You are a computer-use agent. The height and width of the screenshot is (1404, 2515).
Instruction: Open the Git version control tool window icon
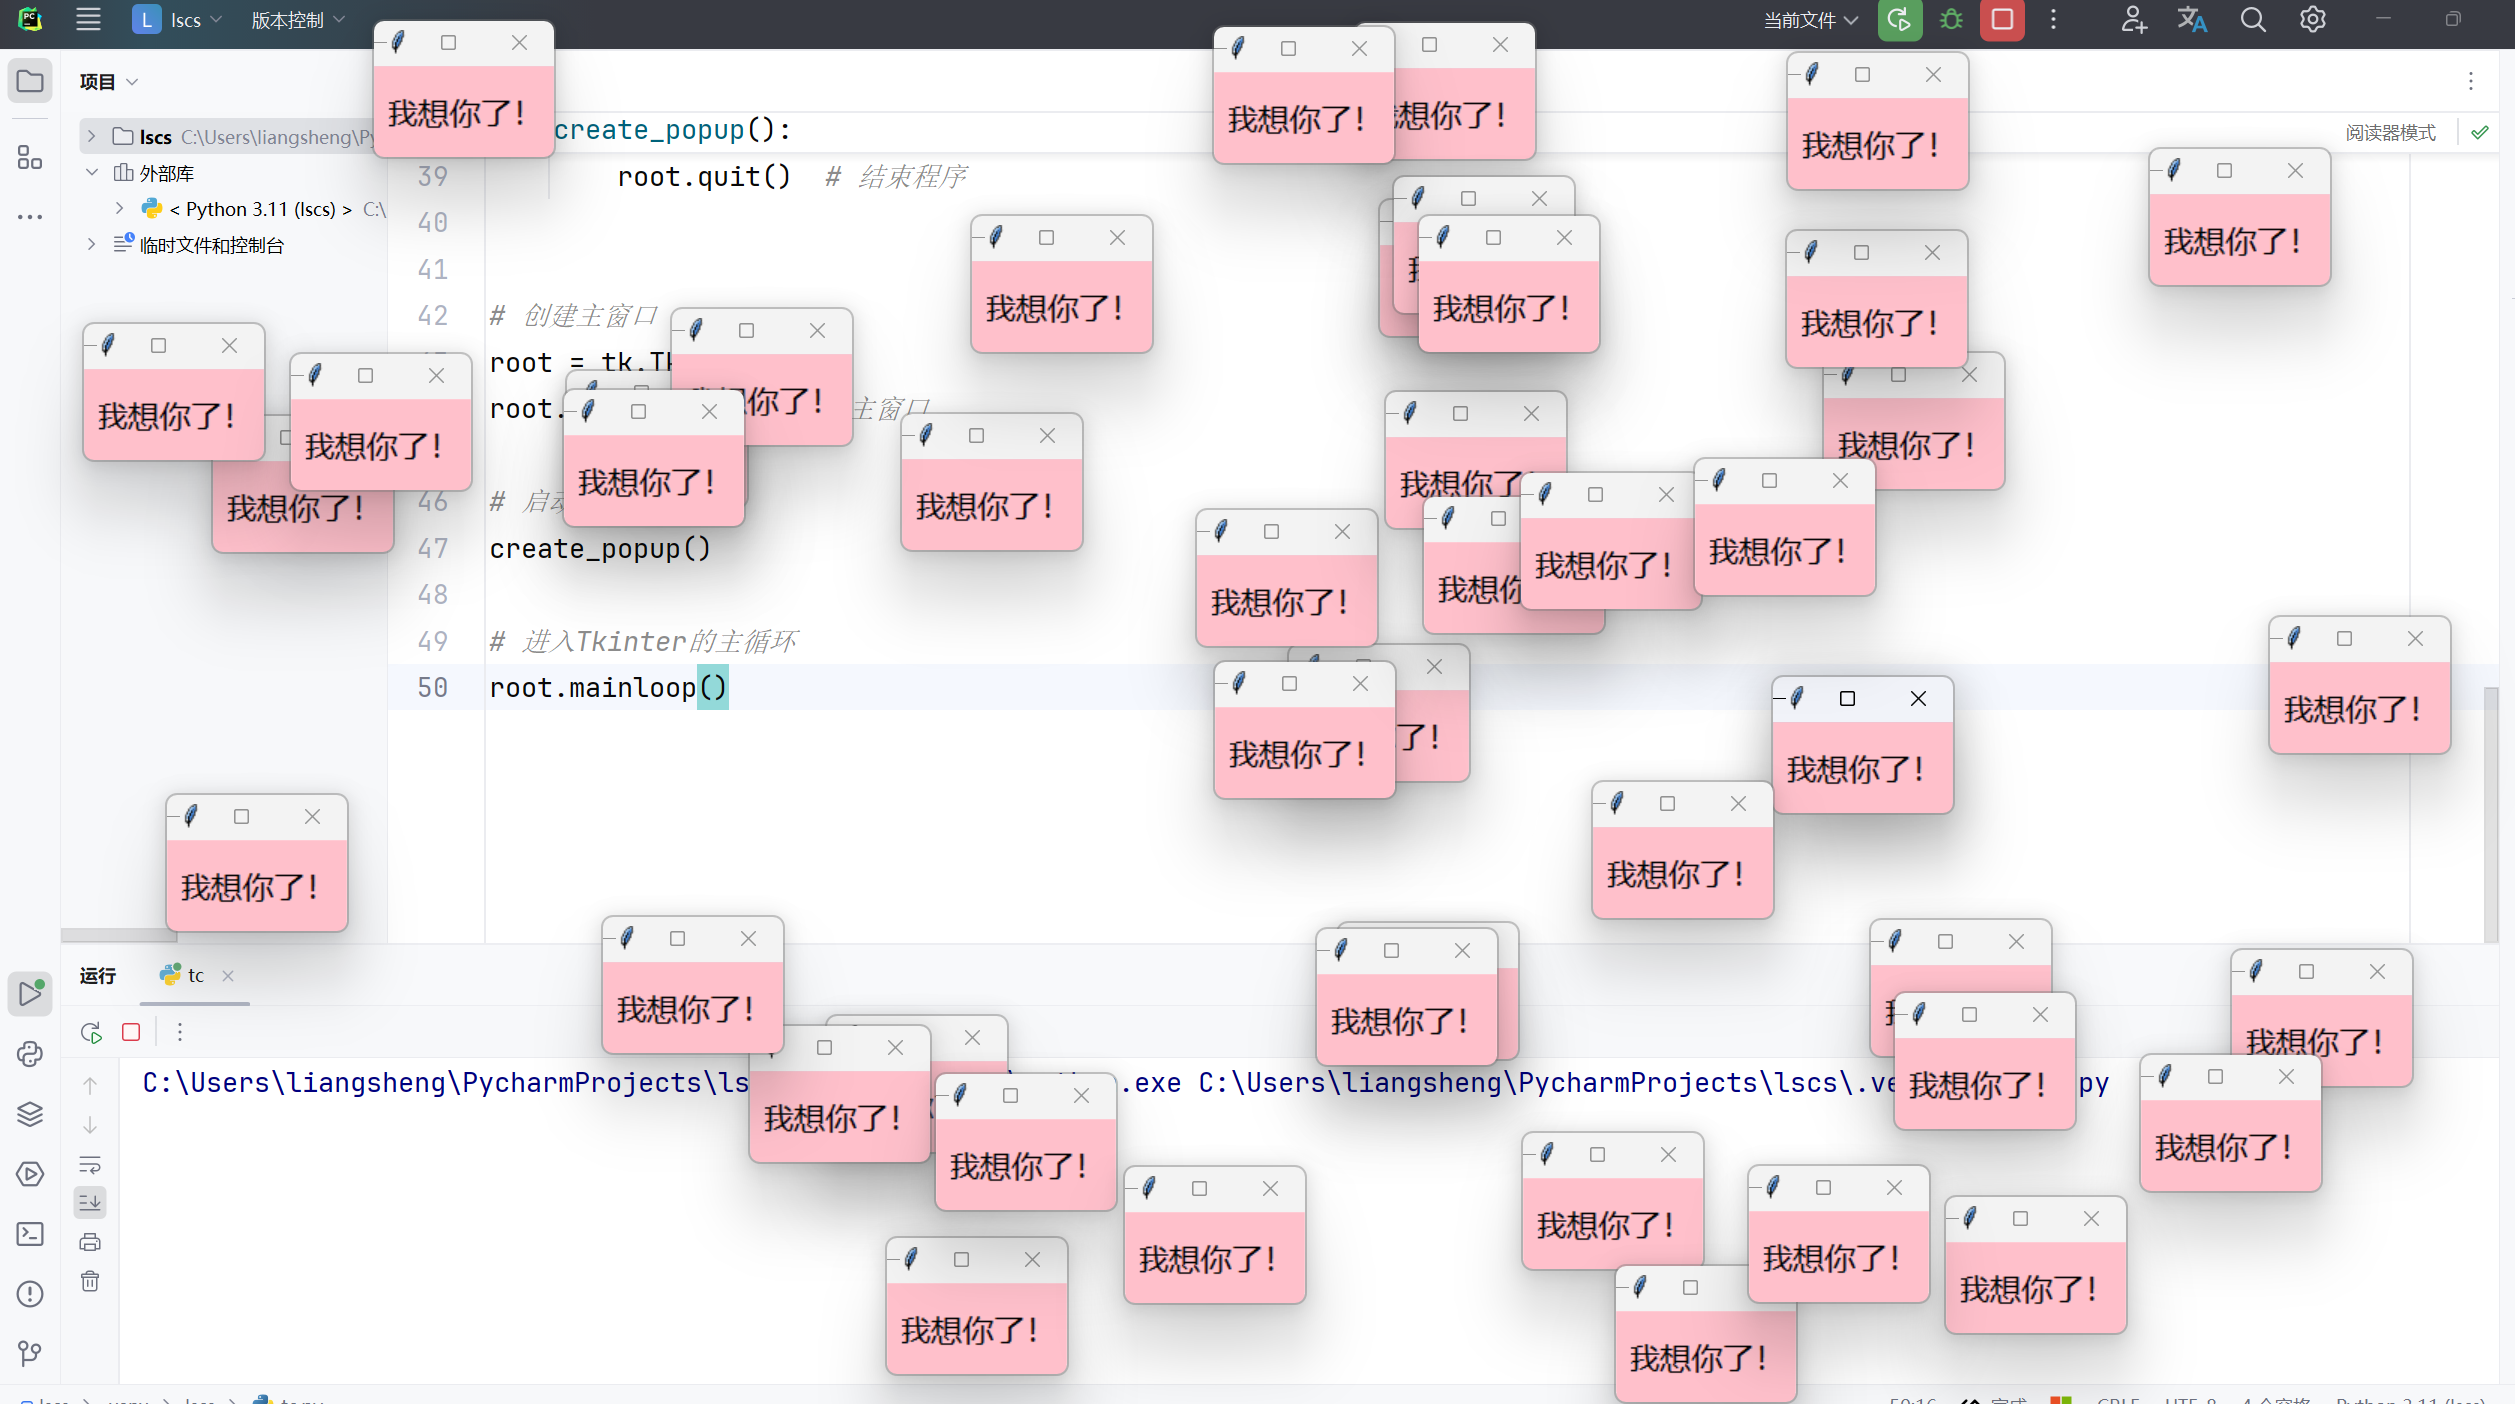[30, 1353]
